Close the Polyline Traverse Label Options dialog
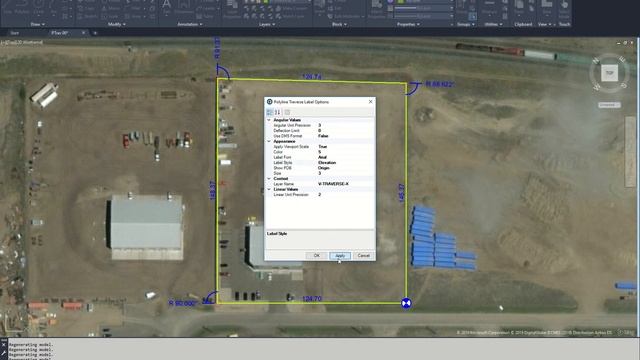Viewport: 640px width, 360px height. click(370, 102)
